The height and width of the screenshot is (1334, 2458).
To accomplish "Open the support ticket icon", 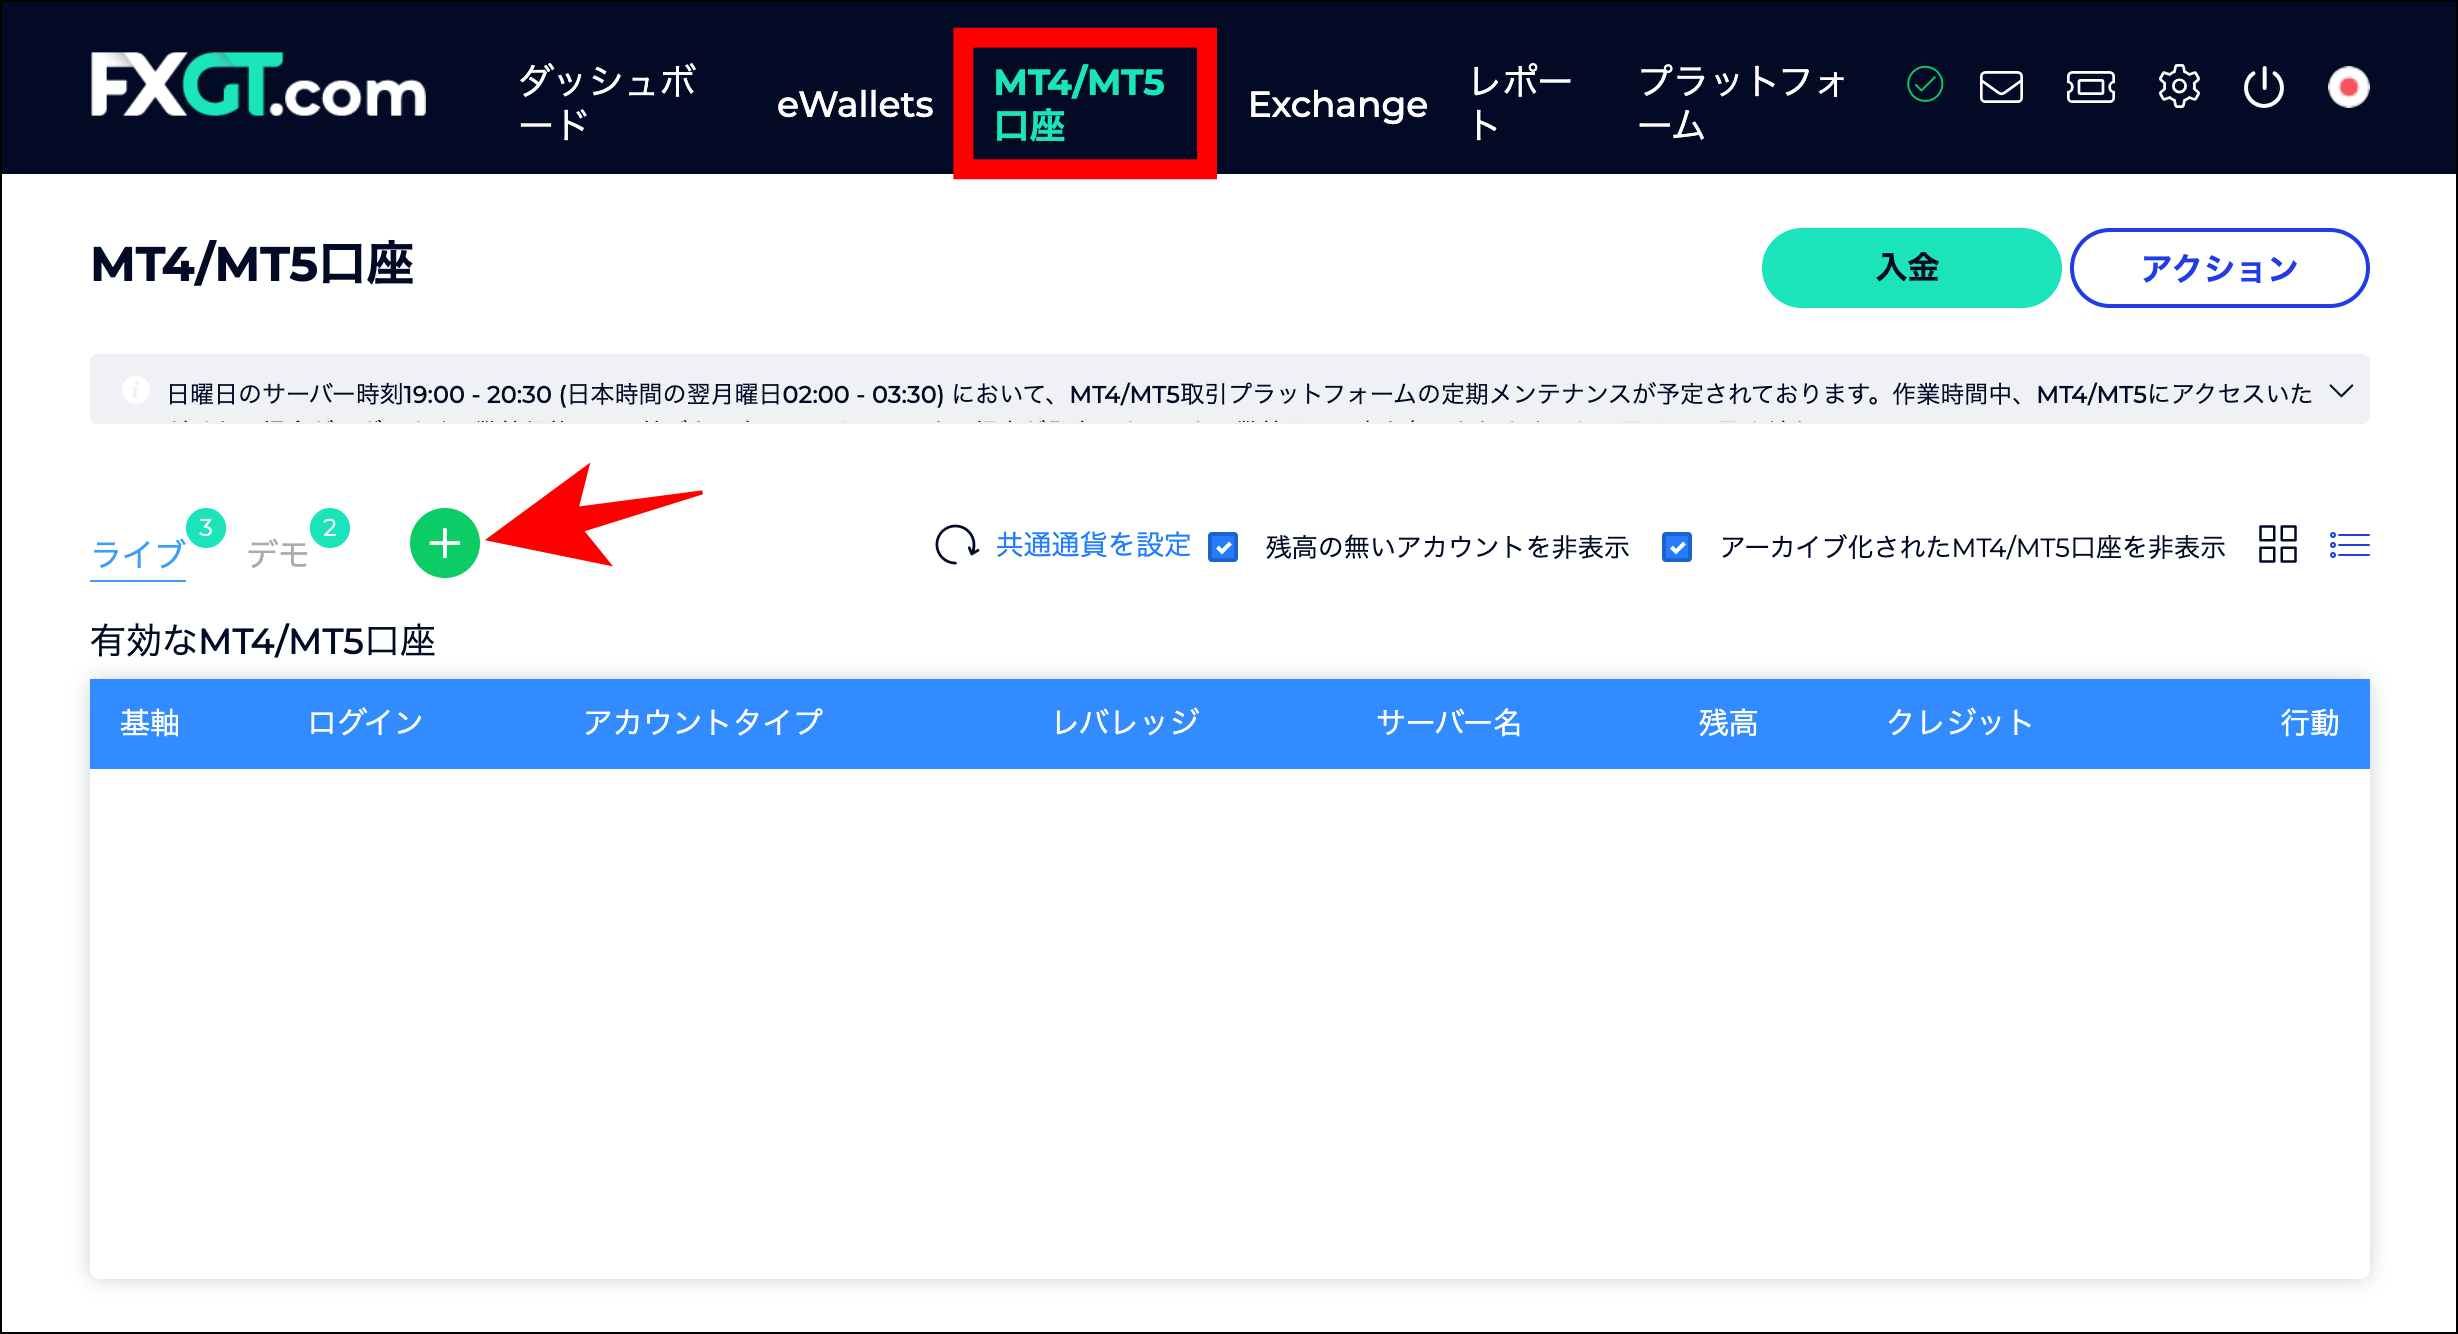I will pos(2090,88).
